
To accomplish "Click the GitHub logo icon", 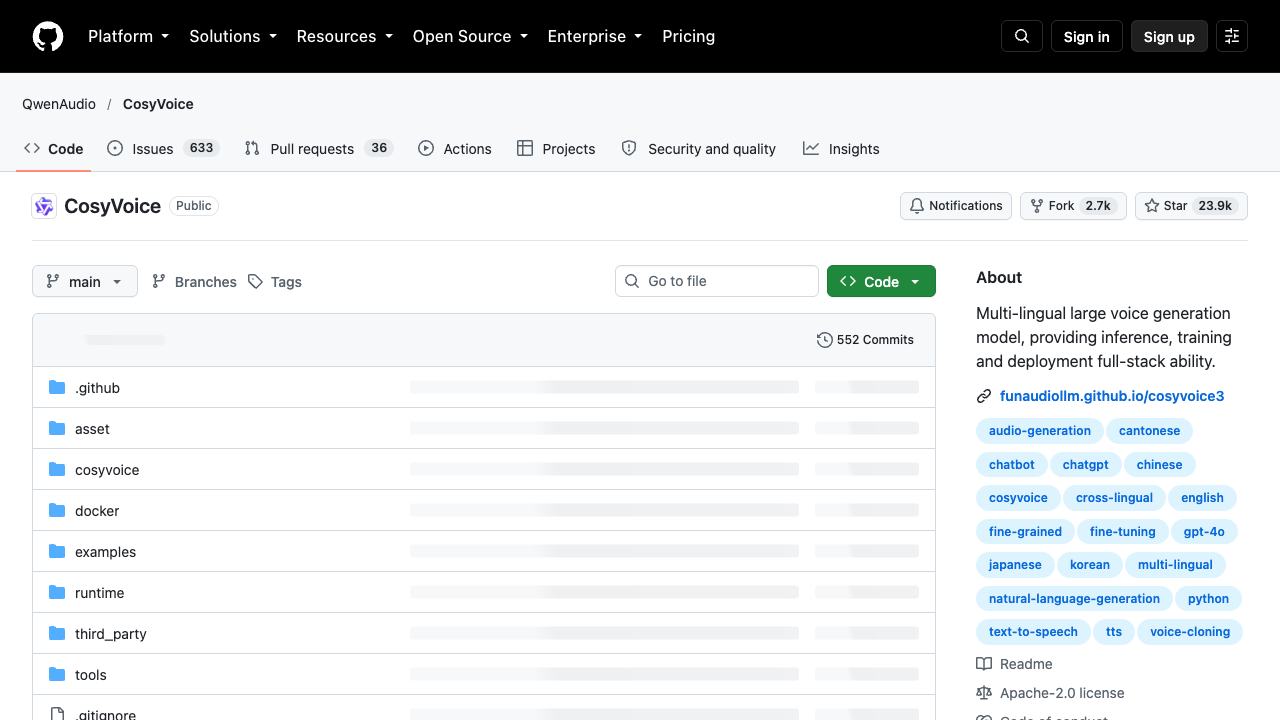I will (x=48, y=36).
